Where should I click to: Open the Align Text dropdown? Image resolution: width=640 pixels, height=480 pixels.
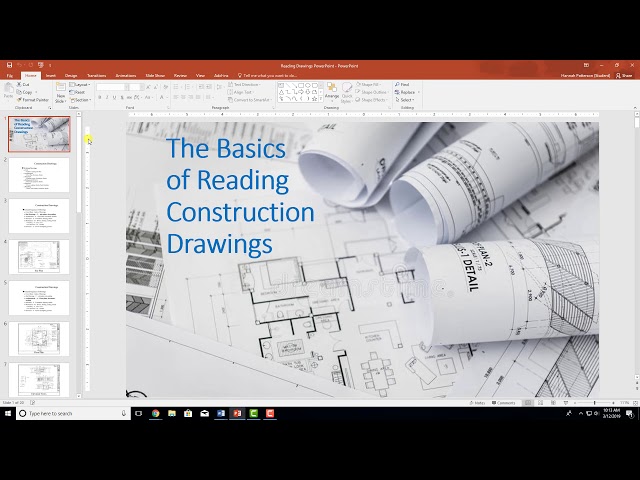tap(241, 92)
